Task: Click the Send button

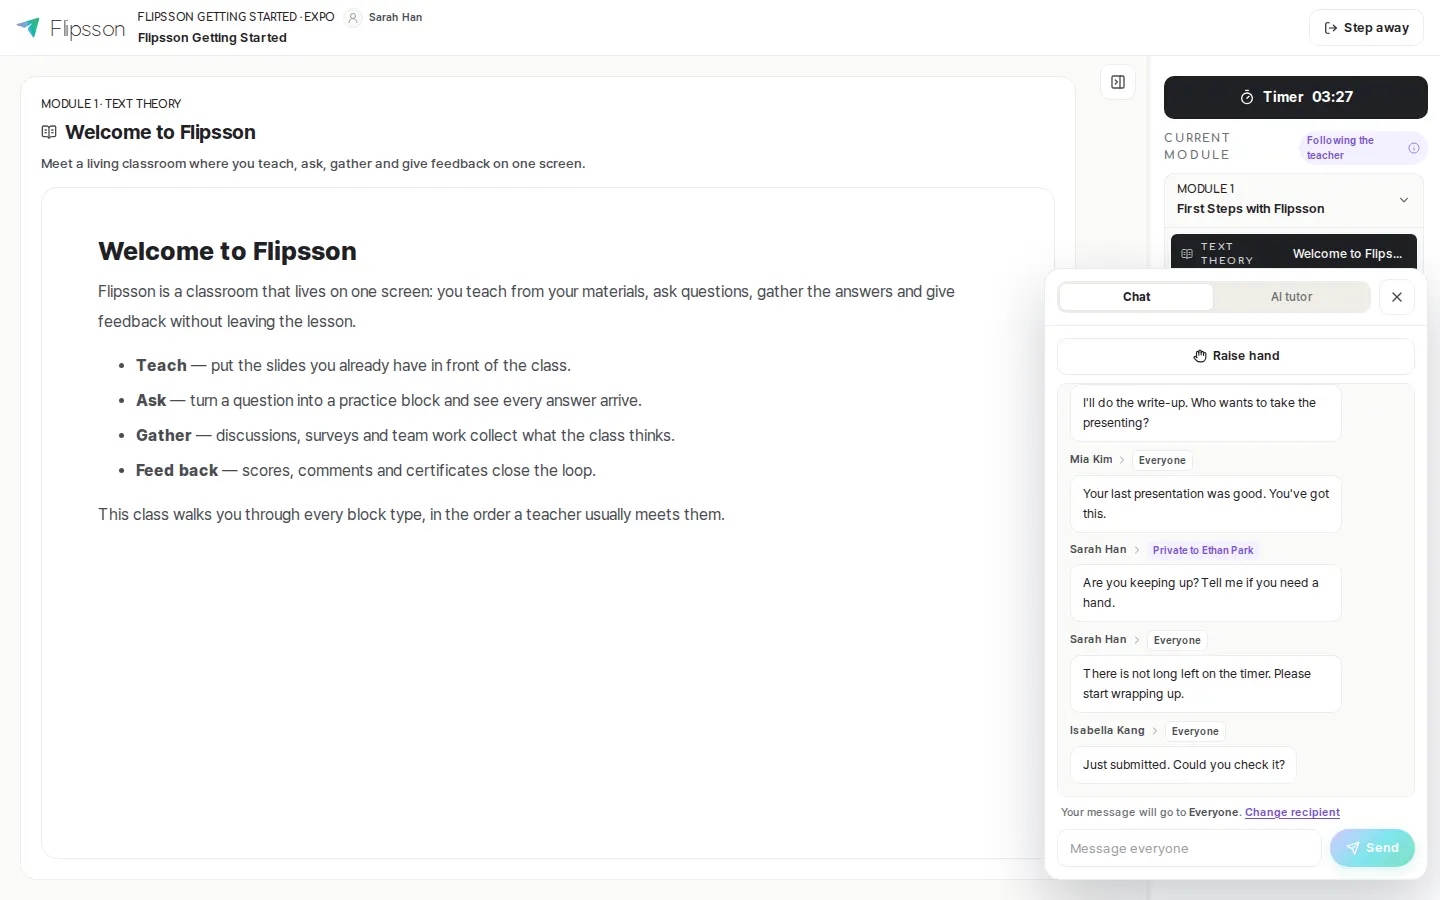Action: pyautogui.click(x=1372, y=848)
